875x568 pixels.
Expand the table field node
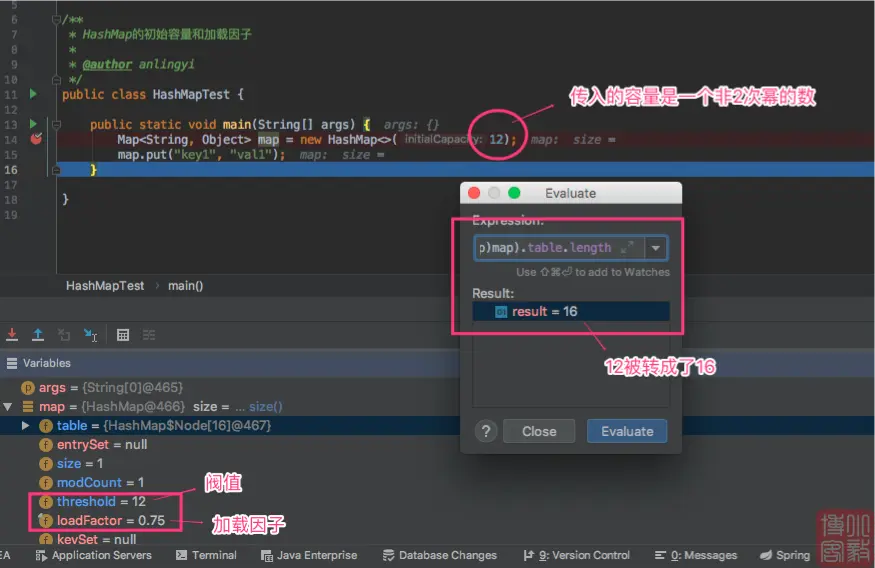tap(25, 426)
